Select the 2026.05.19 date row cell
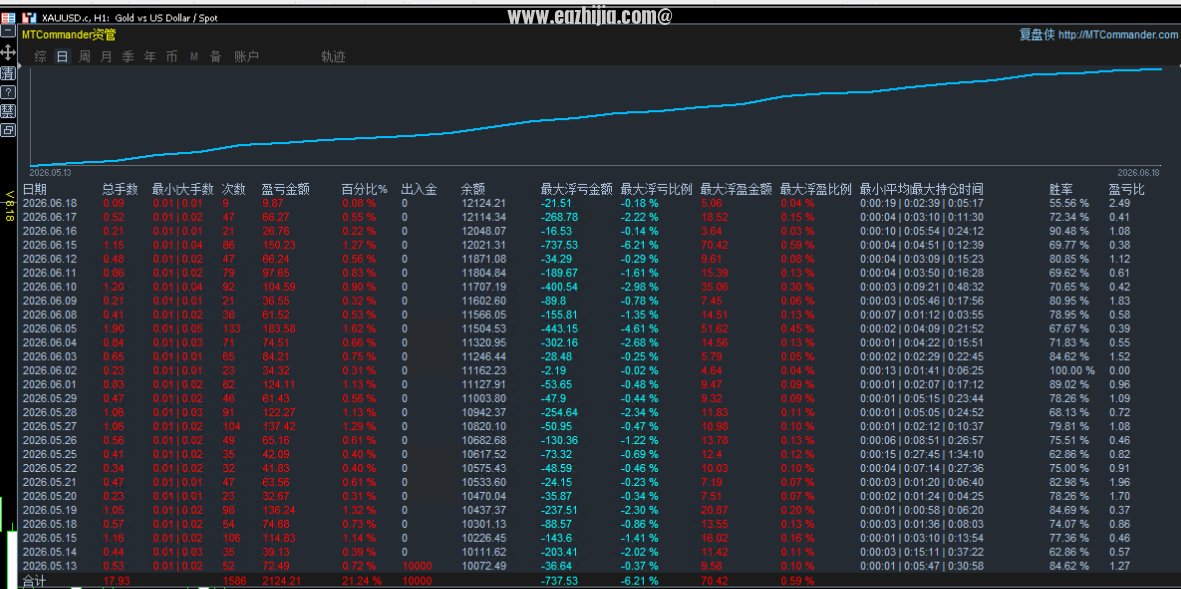 [x=50, y=510]
